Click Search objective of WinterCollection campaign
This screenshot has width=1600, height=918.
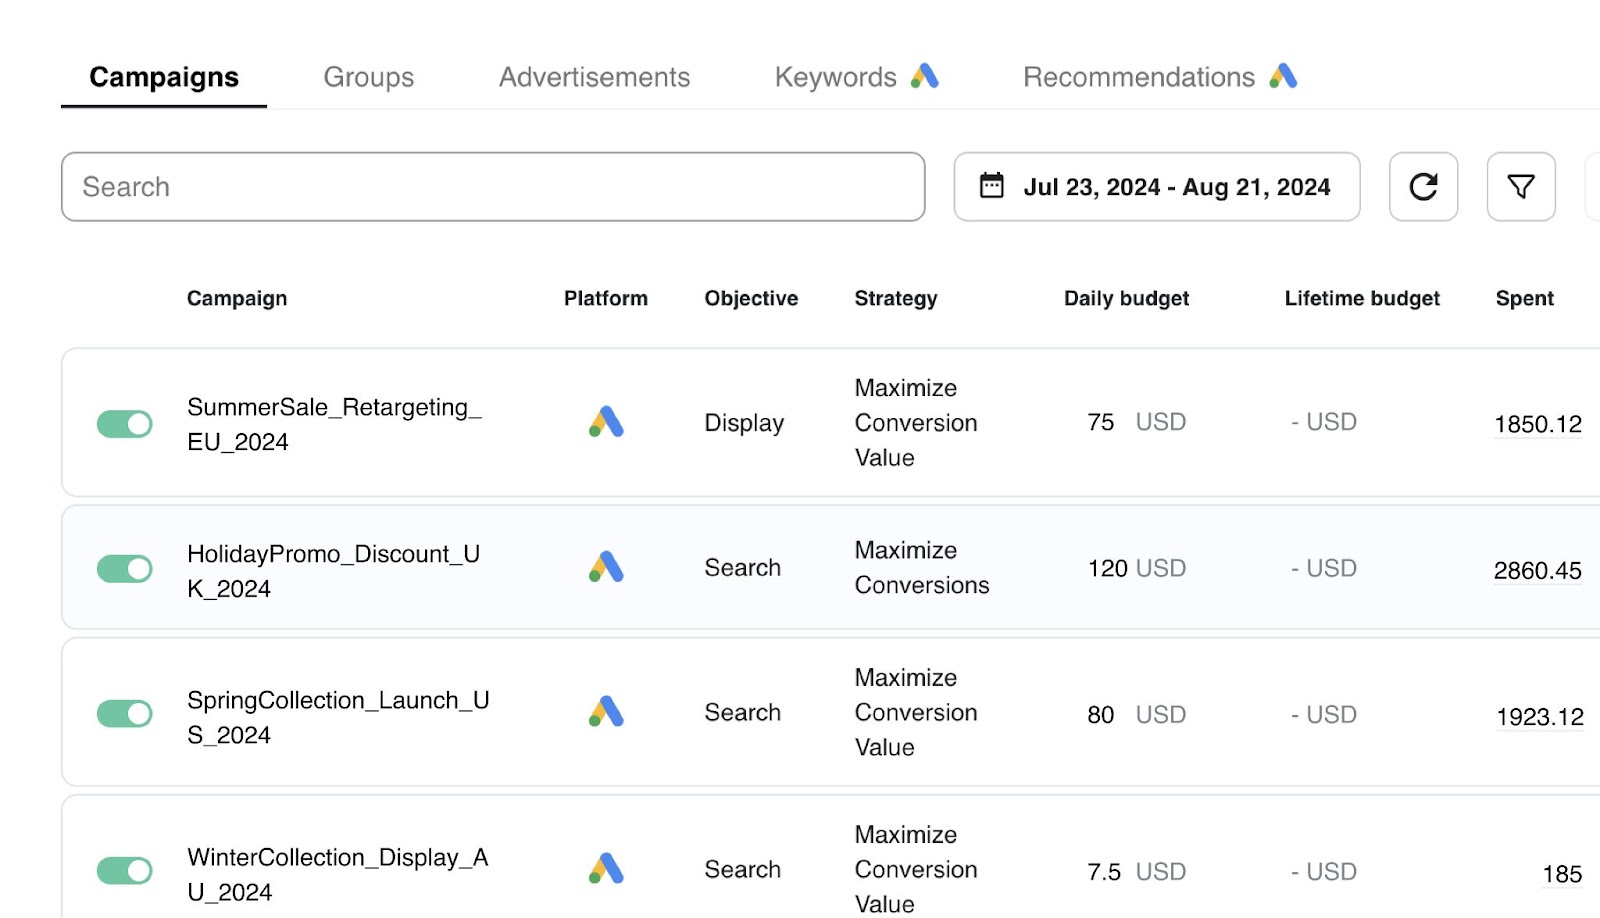point(742,870)
